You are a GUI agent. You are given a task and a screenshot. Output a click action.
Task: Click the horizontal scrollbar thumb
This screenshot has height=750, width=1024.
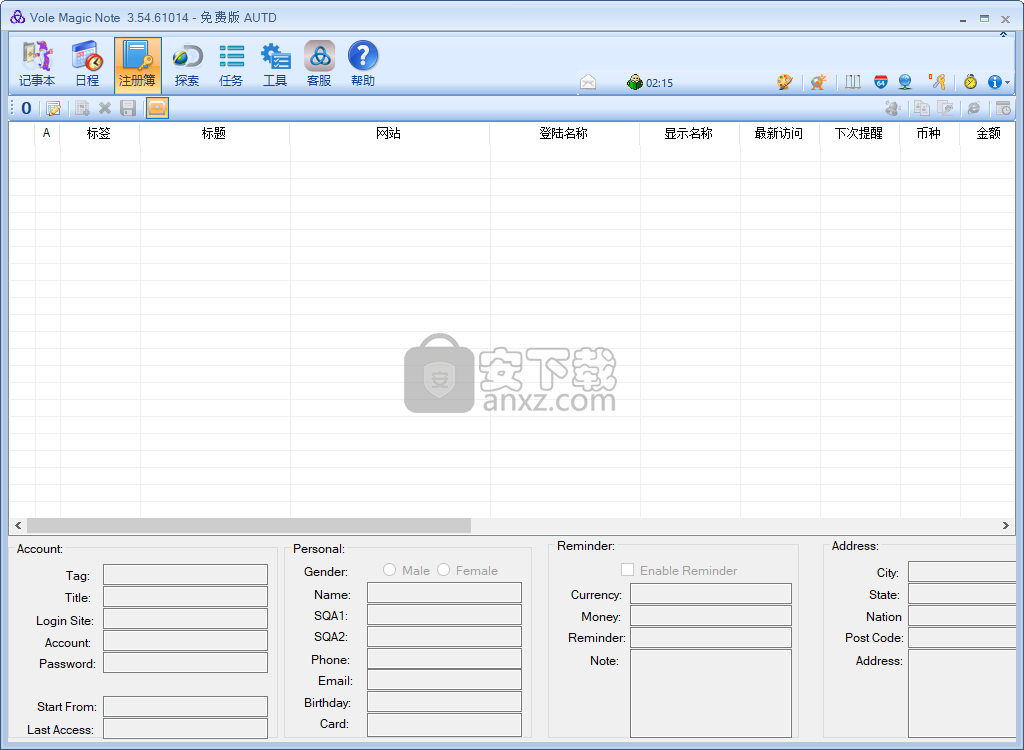coord(249,525)
